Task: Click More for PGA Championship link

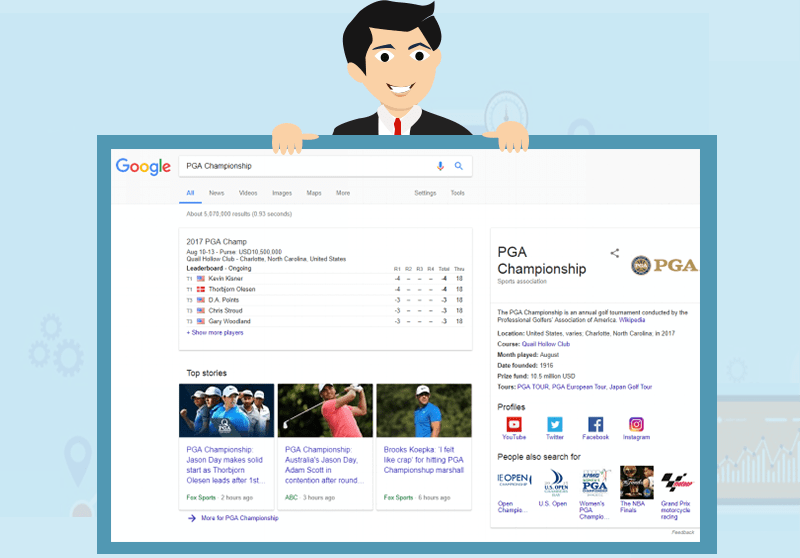Action: 240,518
